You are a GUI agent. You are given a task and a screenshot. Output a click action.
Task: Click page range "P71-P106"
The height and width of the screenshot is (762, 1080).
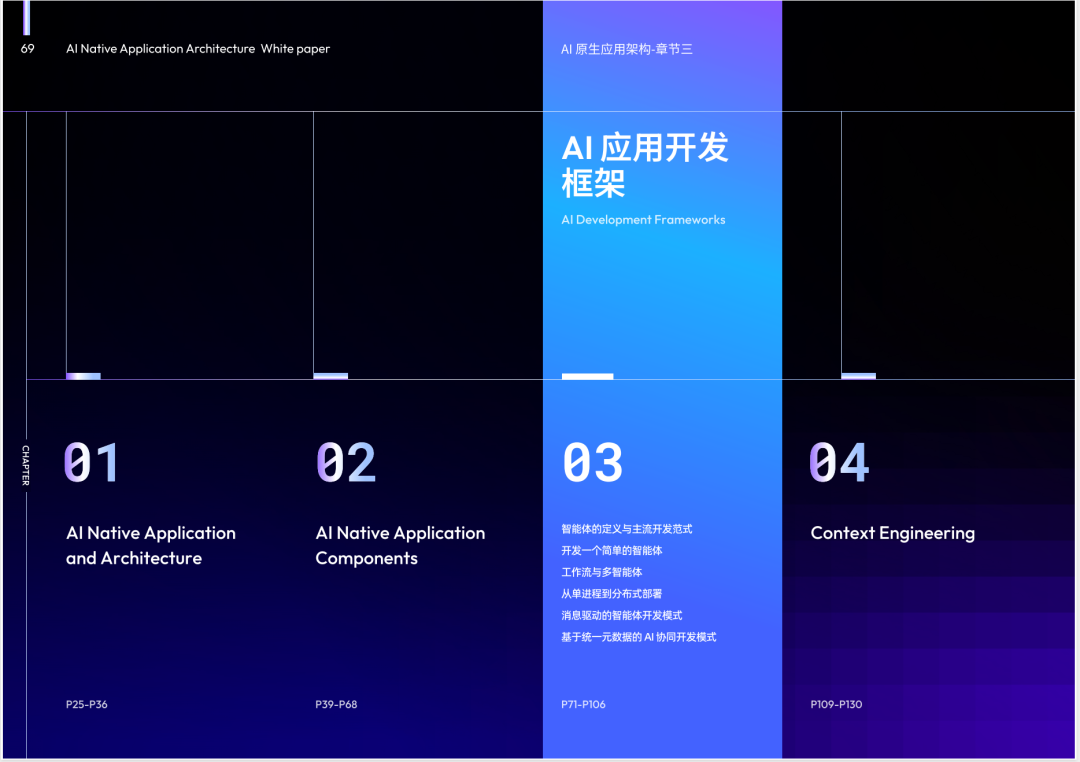[x=583, y=704]
